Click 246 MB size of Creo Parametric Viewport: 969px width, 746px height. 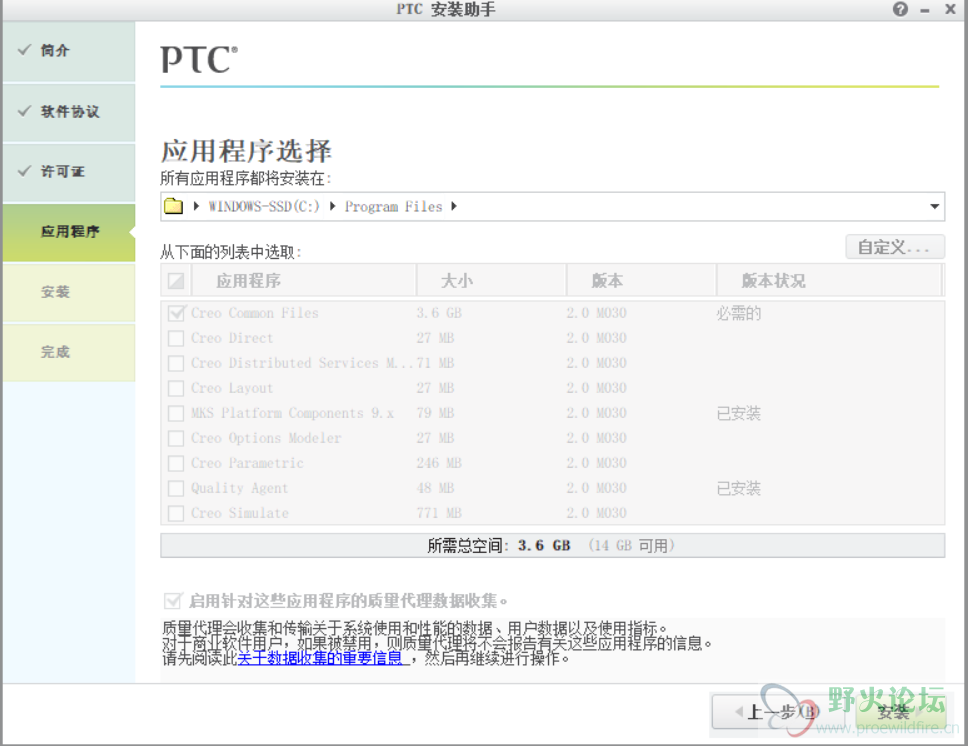pos(439,463)
